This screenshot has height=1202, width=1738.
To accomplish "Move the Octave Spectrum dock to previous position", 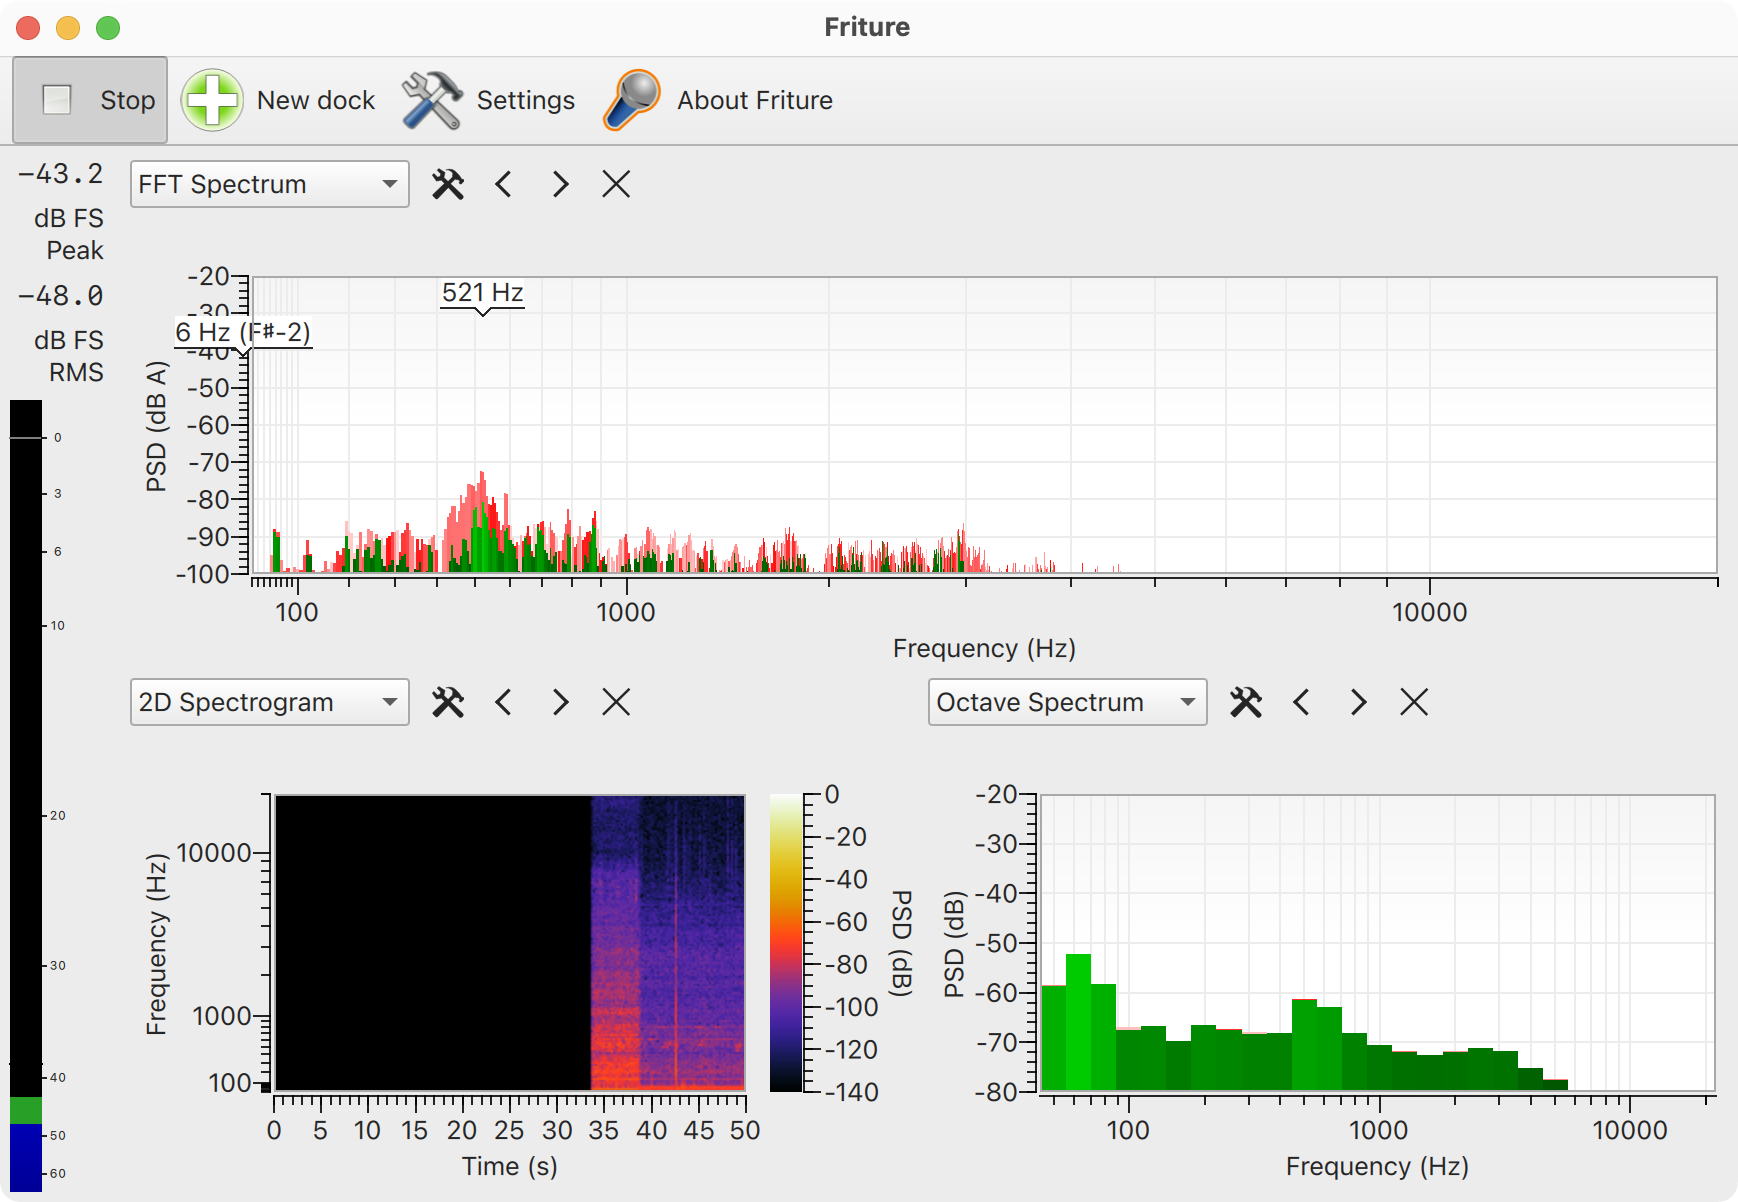I will [x=1302, y=702].
